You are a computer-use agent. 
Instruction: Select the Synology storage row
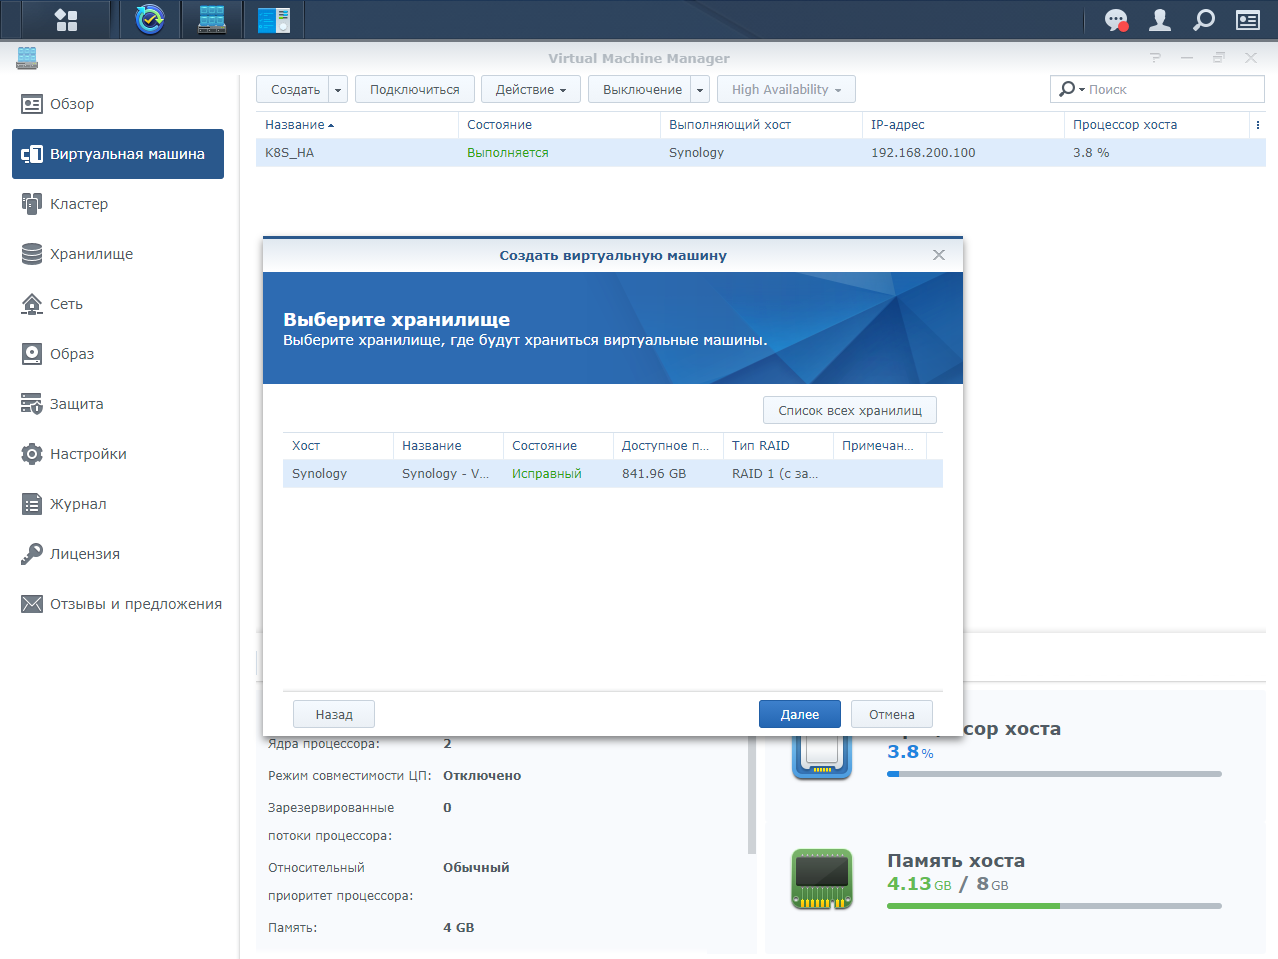(613, 474)
